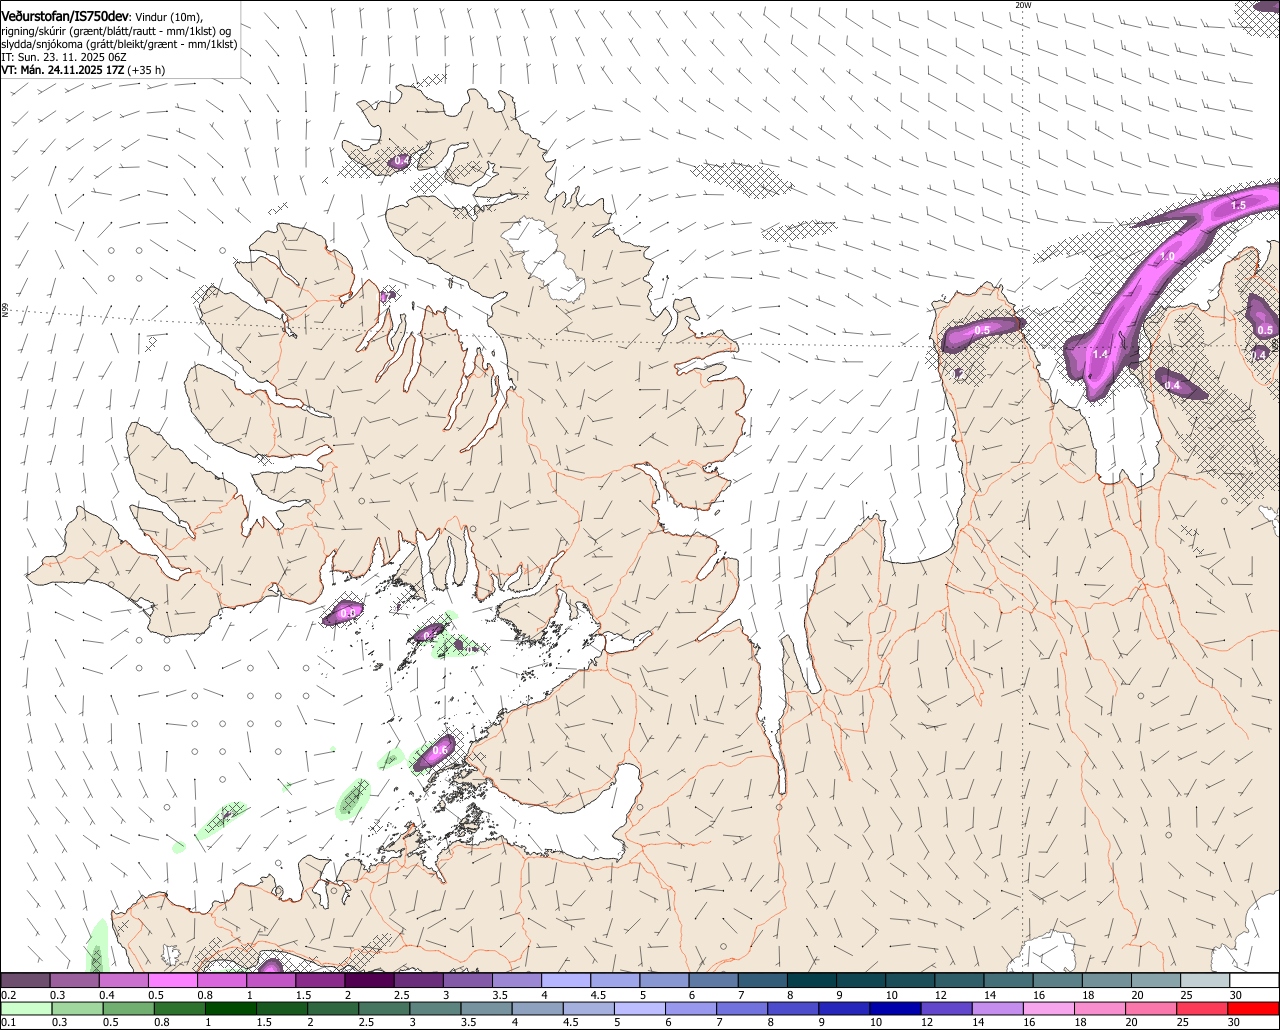Click the '0.4' legend label under top row
The width and height of the screenshot is (1280, 1030).
coord(106,995)
